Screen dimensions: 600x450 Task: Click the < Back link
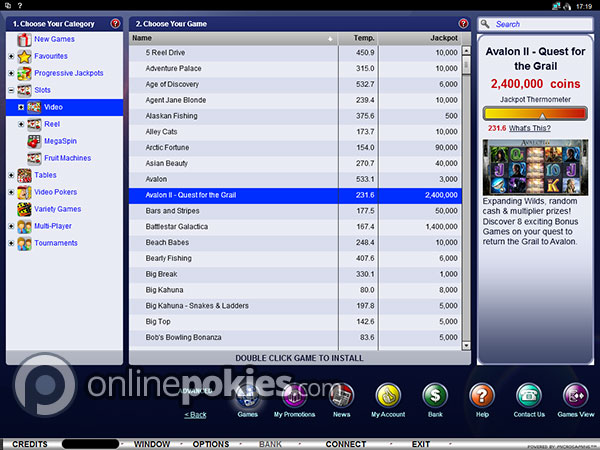point(195,414)
